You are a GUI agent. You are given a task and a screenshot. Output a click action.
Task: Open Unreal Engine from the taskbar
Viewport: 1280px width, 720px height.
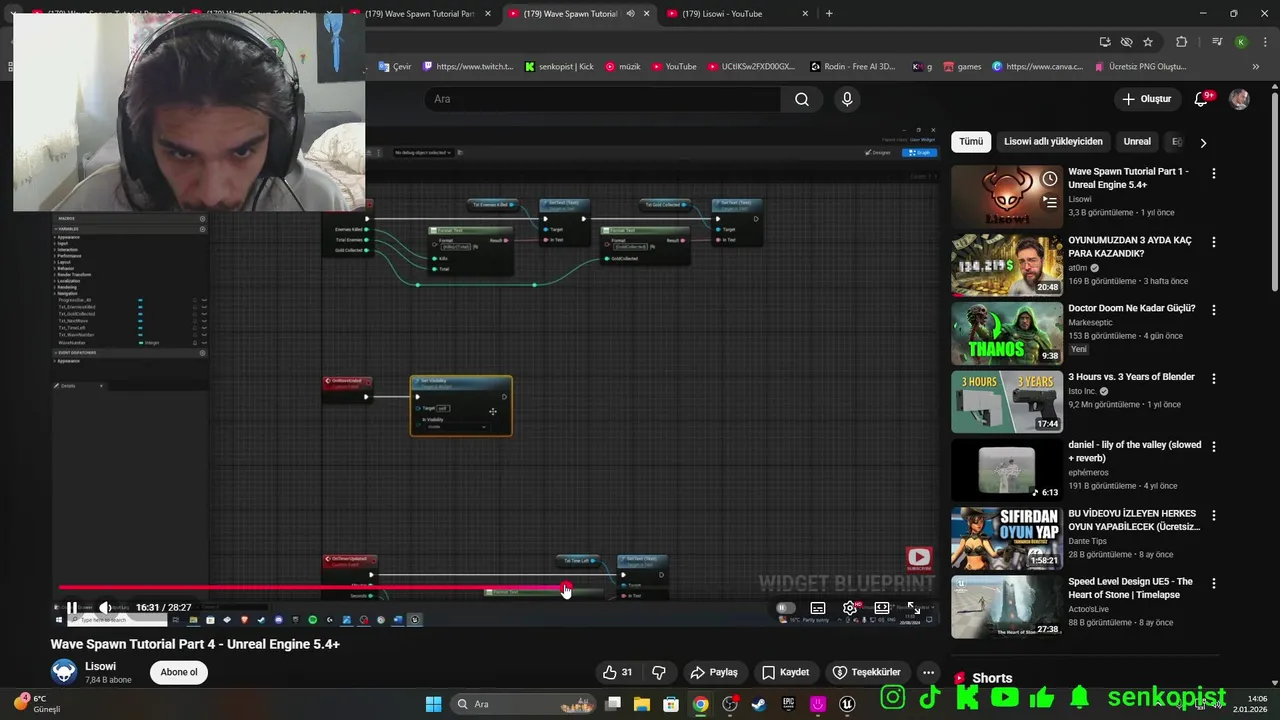point(847,704)
